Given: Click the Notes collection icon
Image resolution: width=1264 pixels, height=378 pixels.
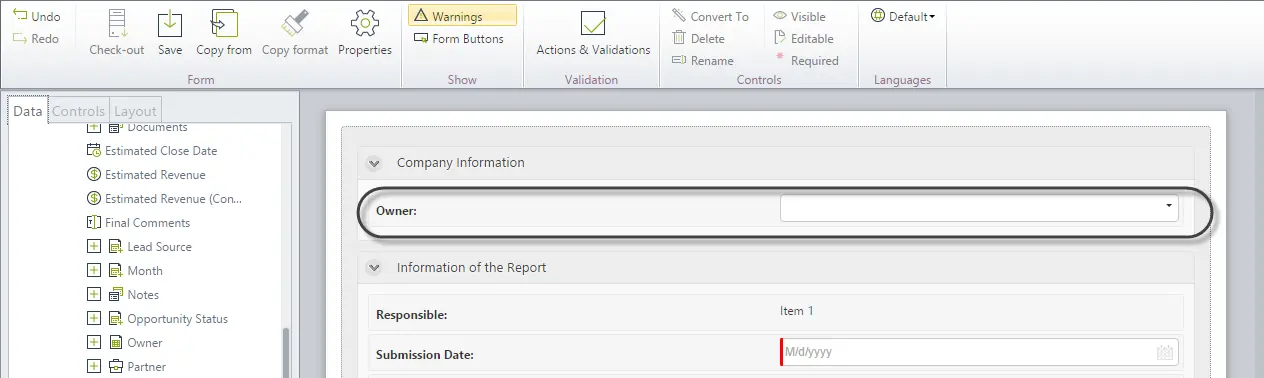Looking at the screenshot, I should point(115,295).
